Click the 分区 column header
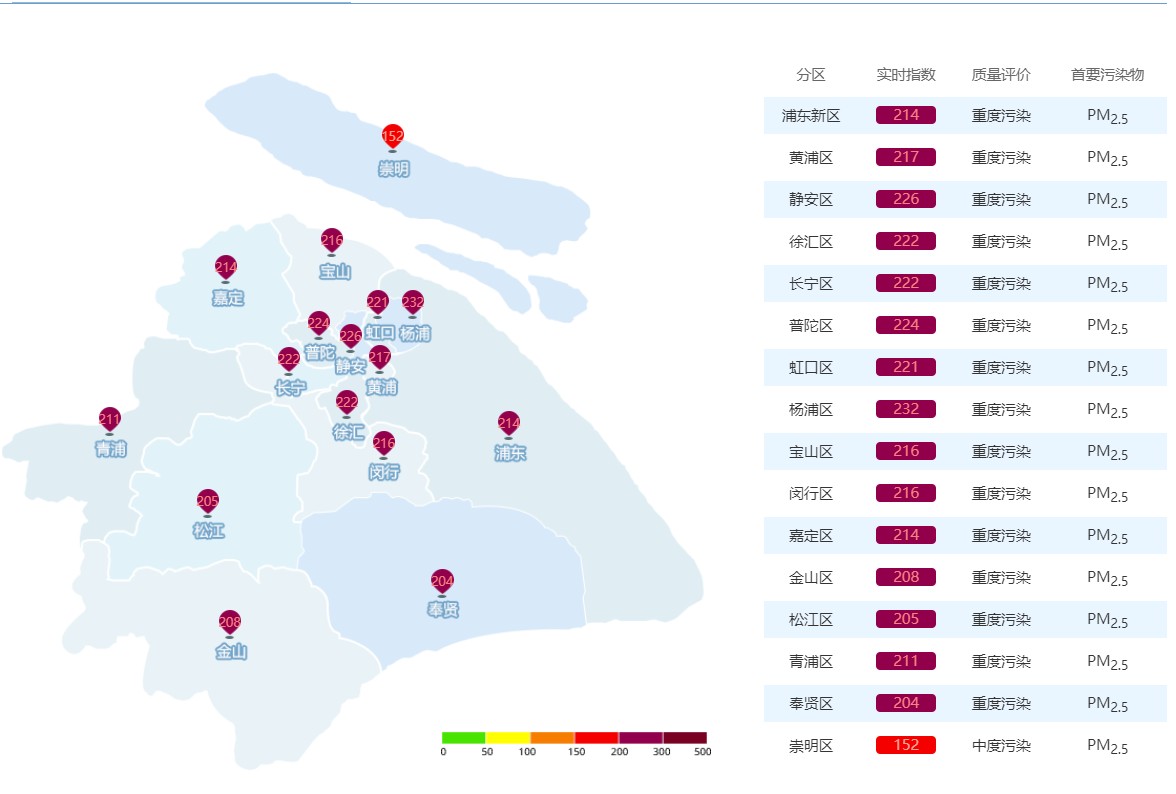The height and width of the screenshot is (794, 1176). 811,75
